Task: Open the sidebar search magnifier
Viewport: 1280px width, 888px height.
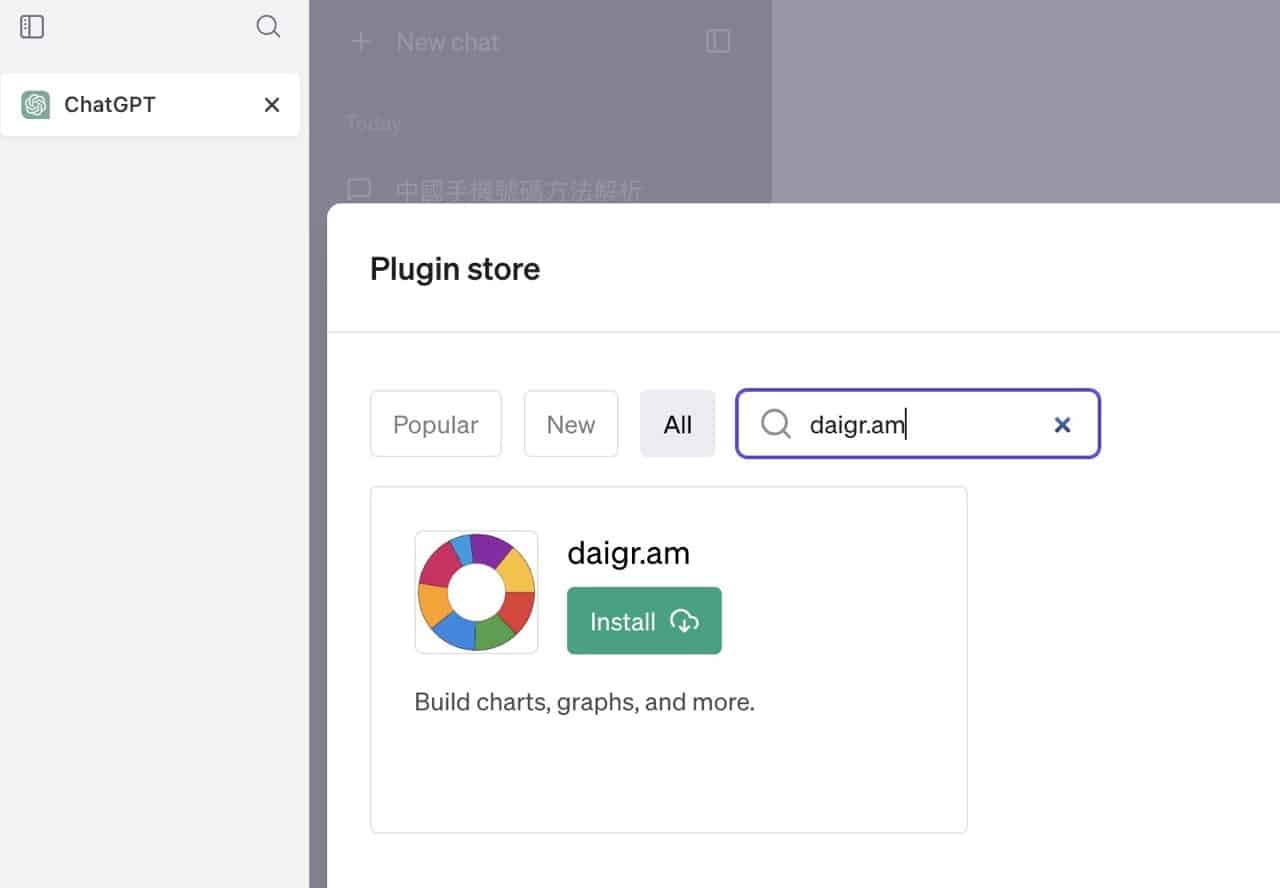Action: (268, 27)
